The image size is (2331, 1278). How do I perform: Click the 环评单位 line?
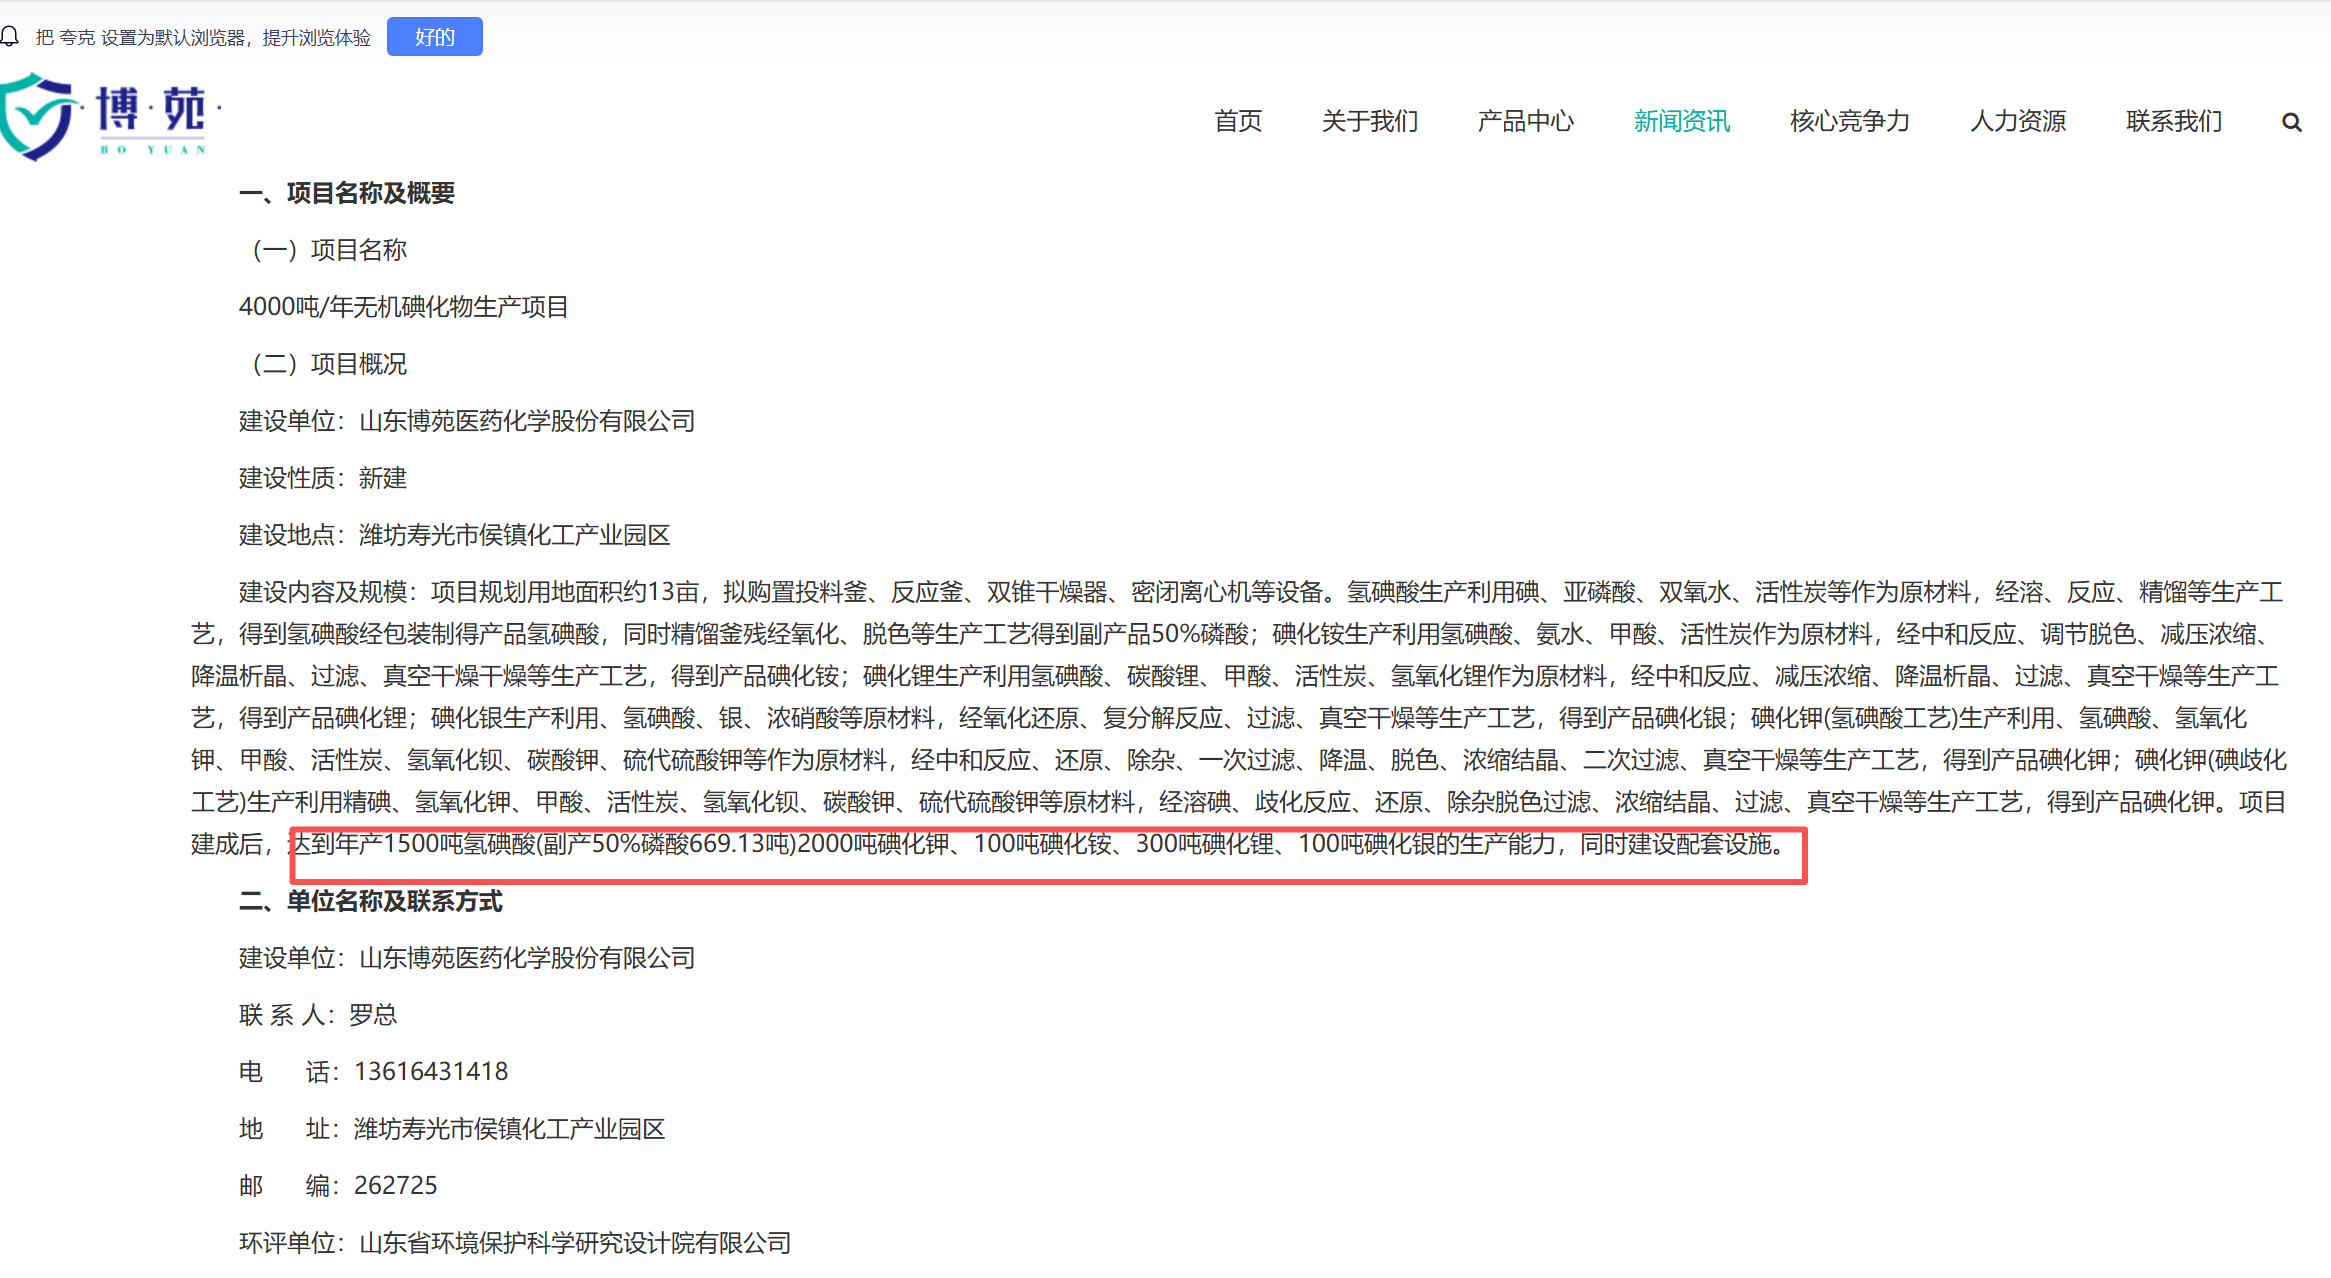[515, 1243]
